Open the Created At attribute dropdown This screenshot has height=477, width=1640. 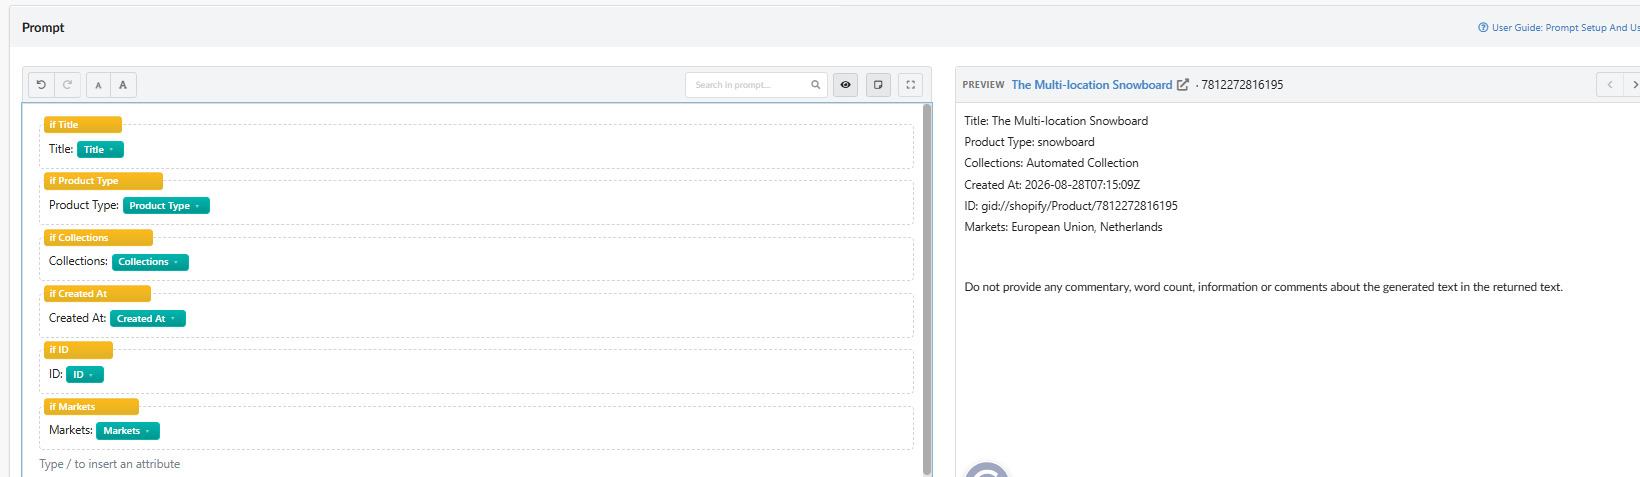tap(148, 319)
